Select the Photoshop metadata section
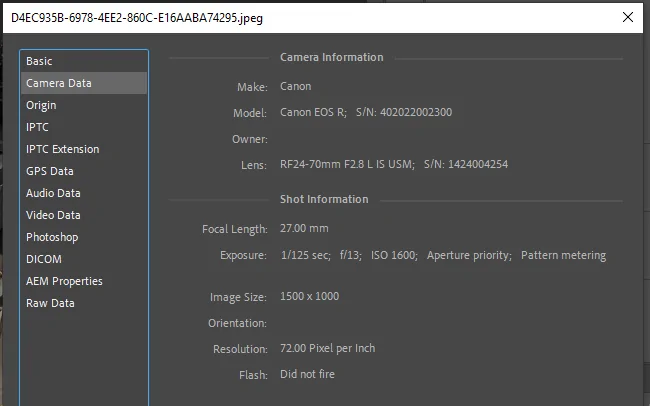This screenshot has width=650, height=406. 52,237
